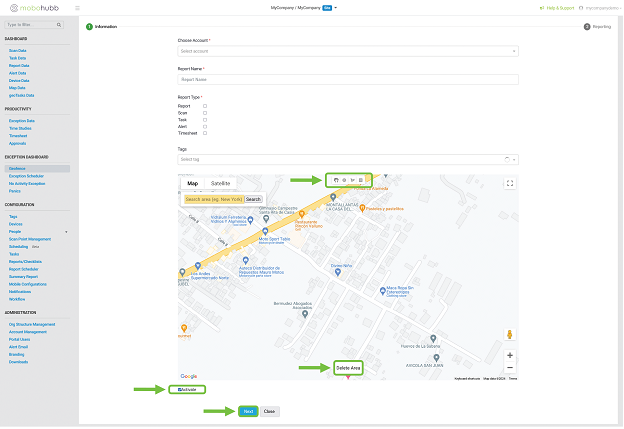Toggle map fullscreen view

510,183
